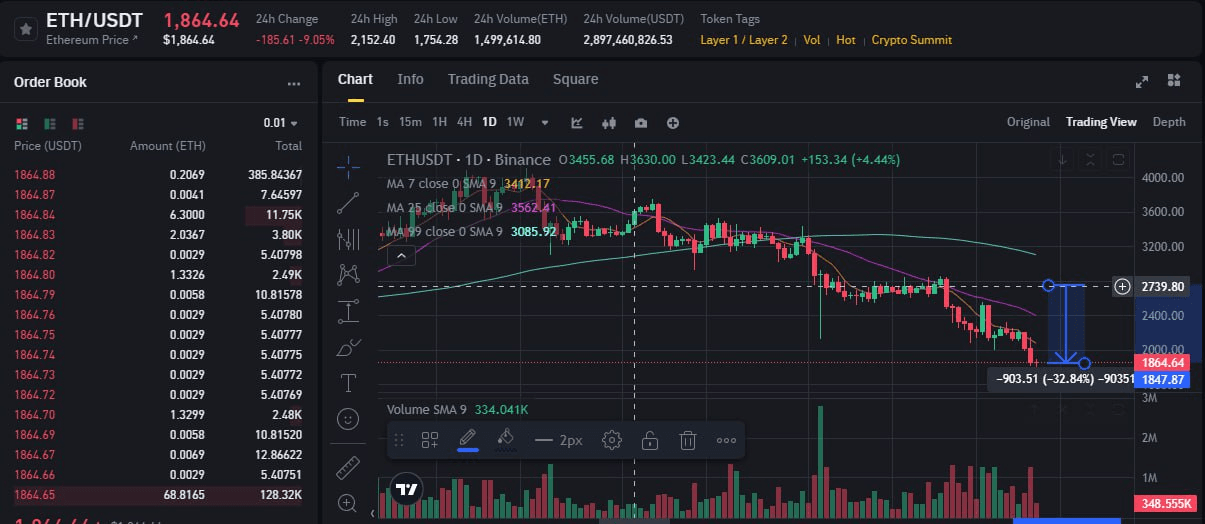
Task: Open the multi-chart grid layout icon
Action: click(x=1174, y=81)
